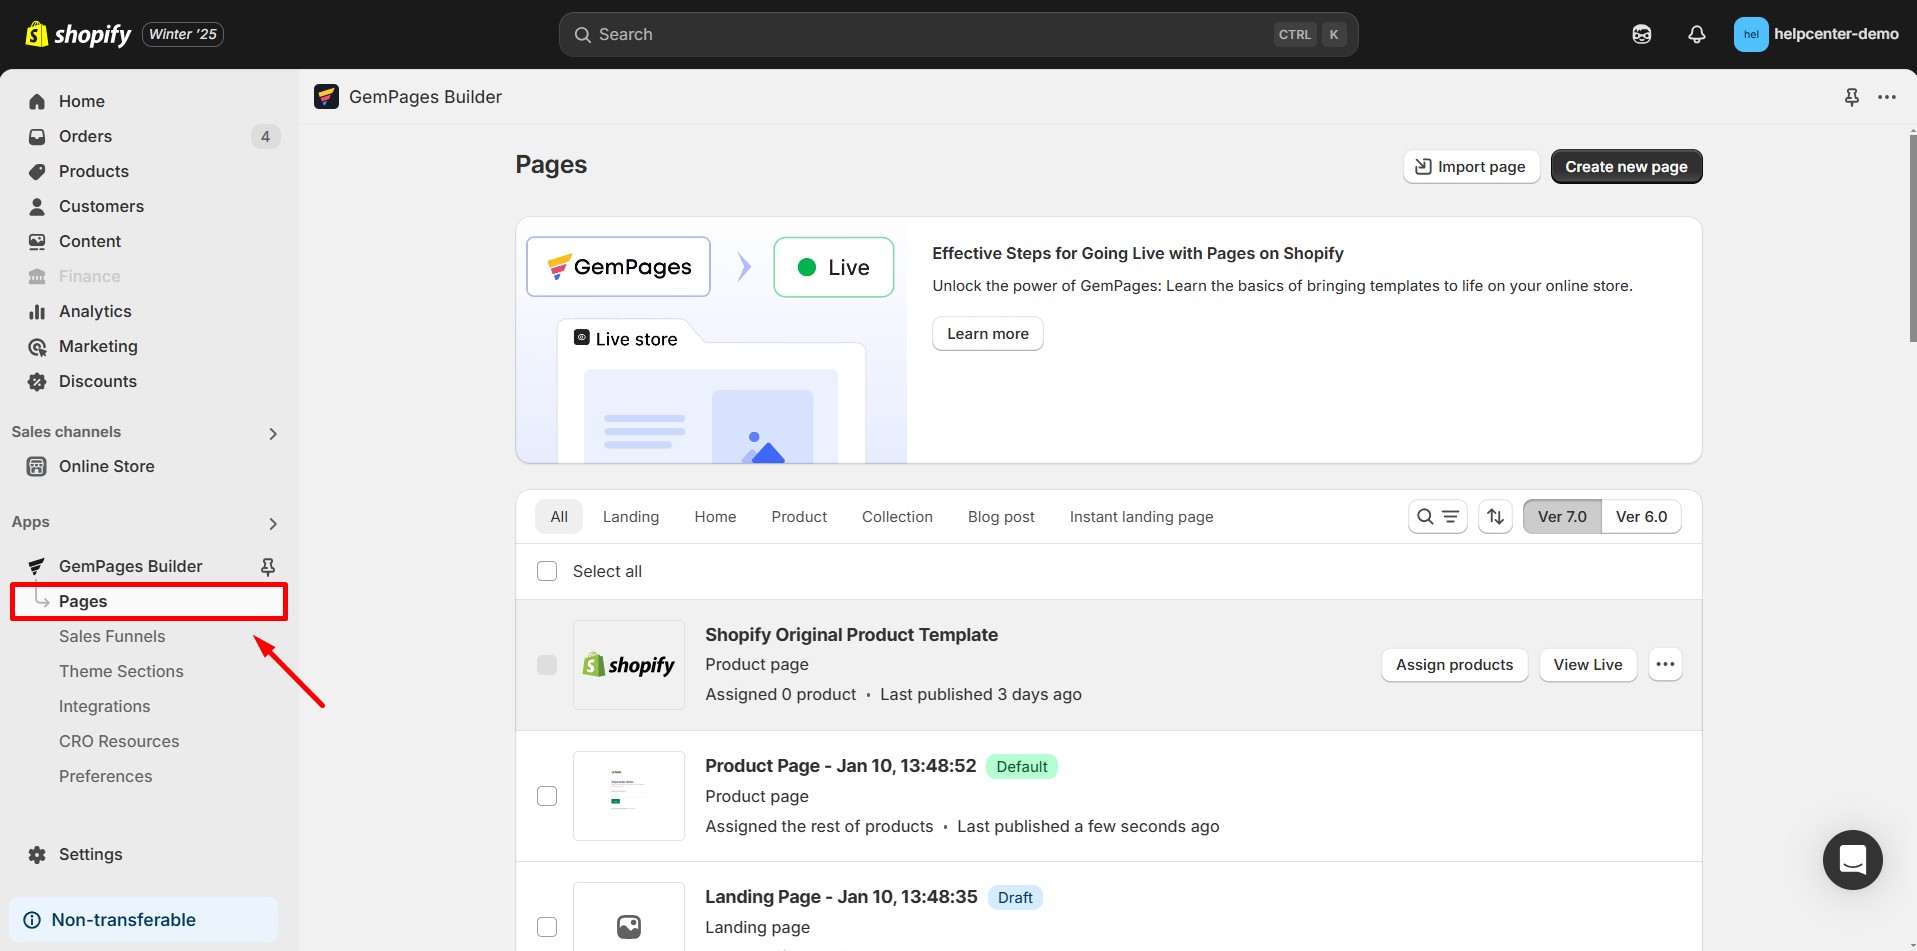Viewport: 1917px width, 951px height.
Task: Pin the app using header pin icon
Action: click(1851, 97)
